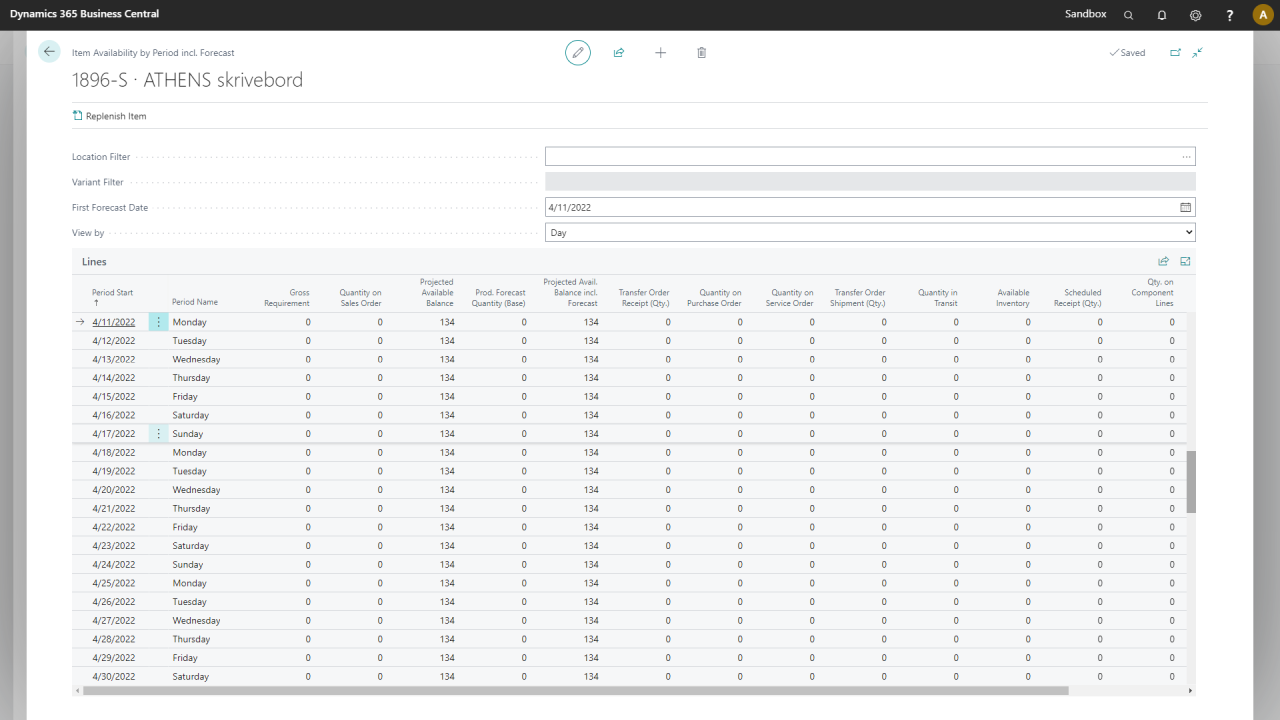Collapse page with the diagonal arrows icon
Viewport: 1280px width, 720px height.
(1198, 53)
